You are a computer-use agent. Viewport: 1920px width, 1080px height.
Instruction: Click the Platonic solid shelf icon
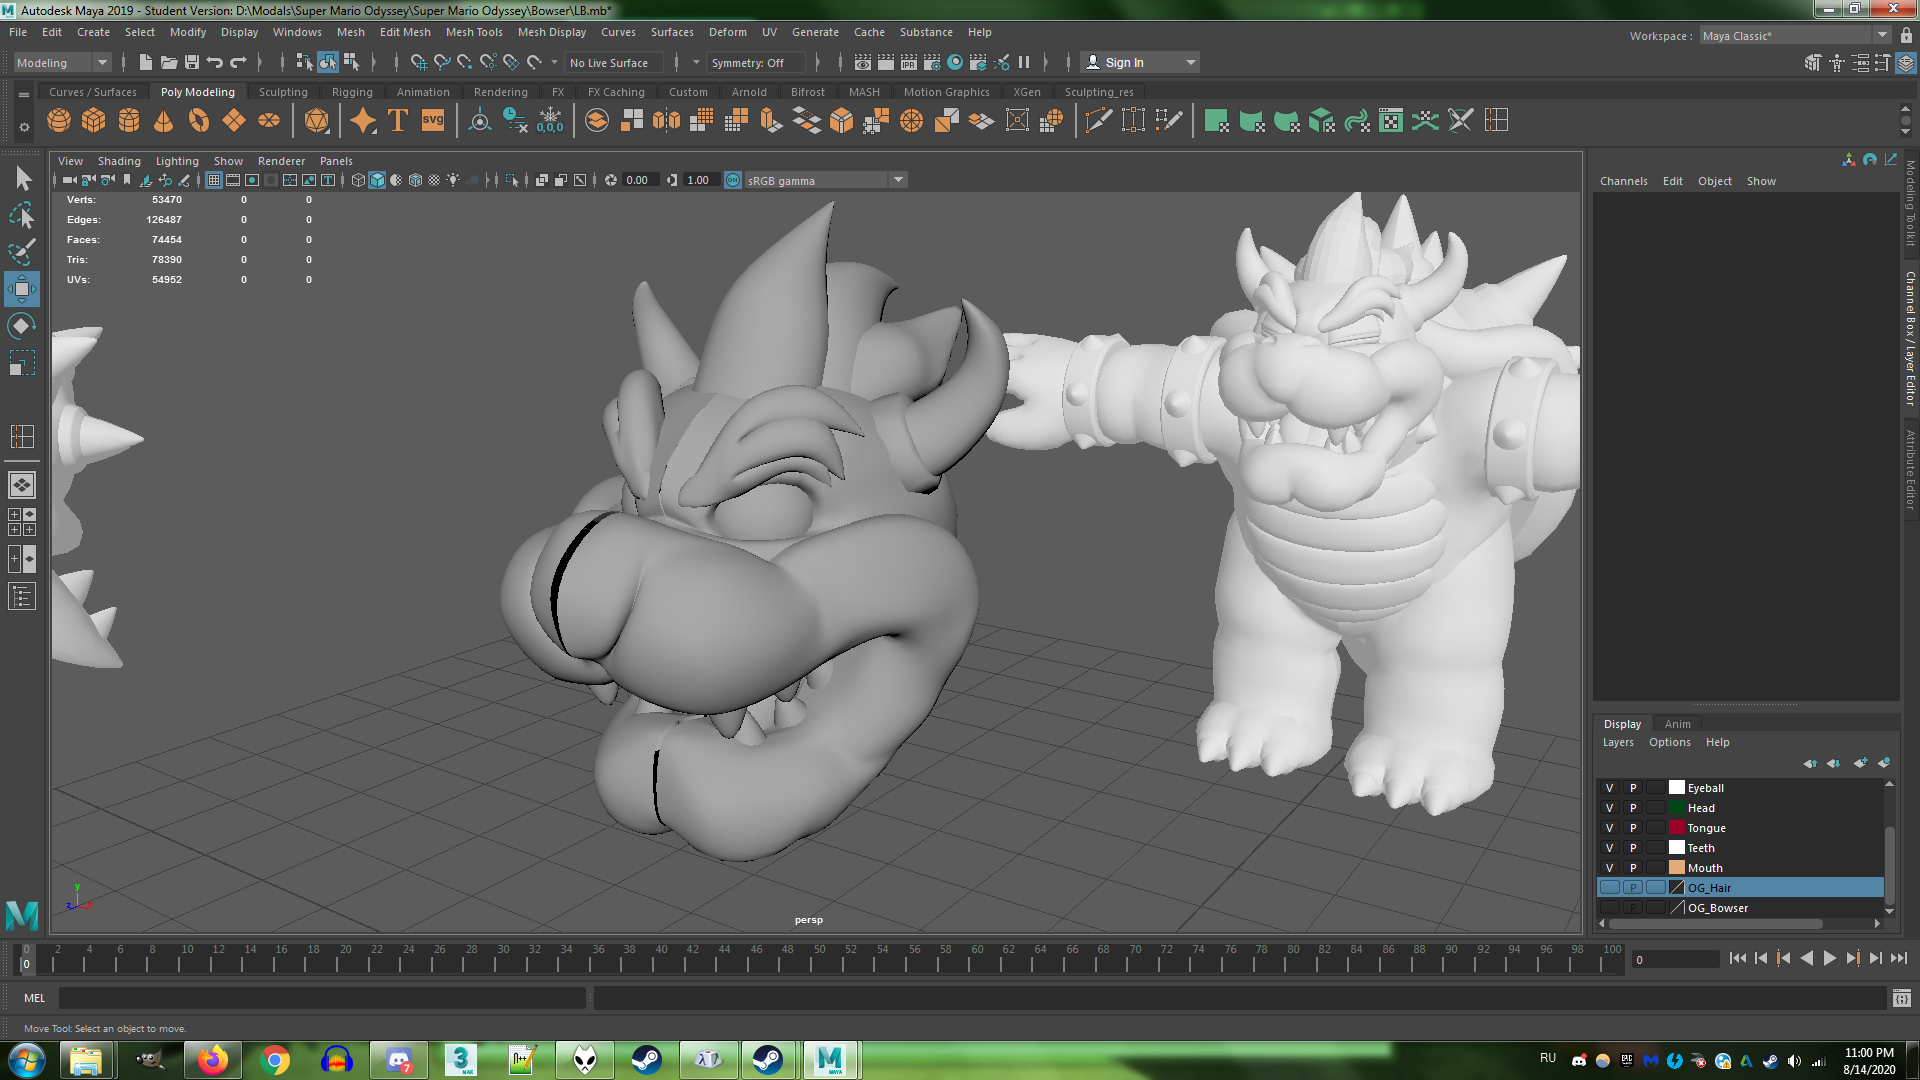[317, 121]
